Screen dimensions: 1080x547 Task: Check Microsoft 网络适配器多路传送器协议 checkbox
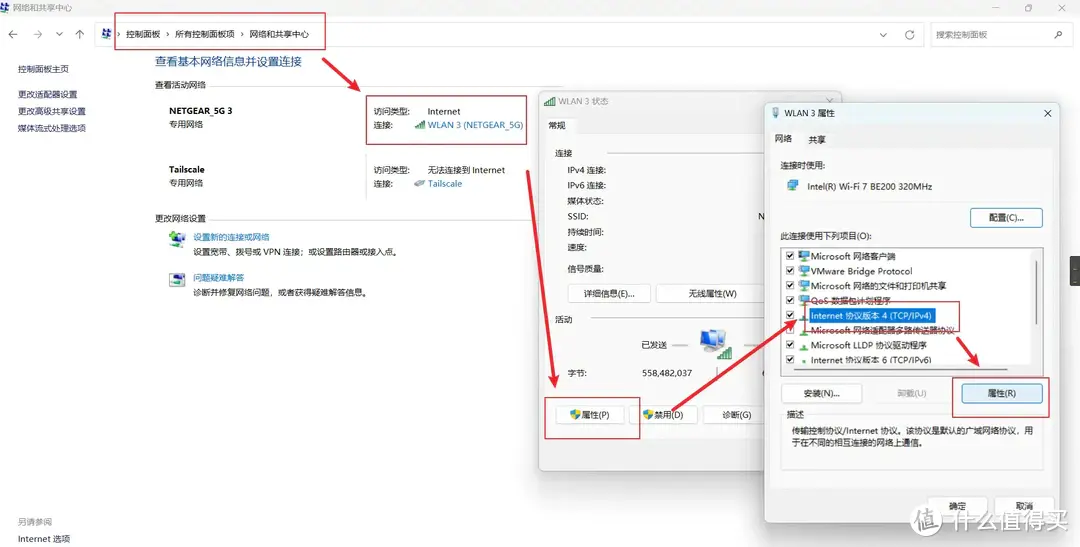coord(790,330)
